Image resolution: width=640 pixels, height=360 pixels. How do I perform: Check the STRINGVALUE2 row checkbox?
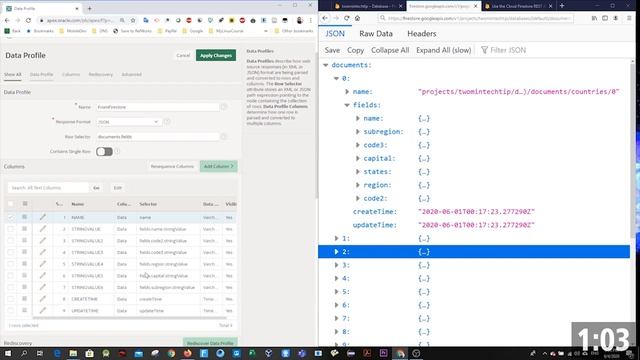pos(11,241)
